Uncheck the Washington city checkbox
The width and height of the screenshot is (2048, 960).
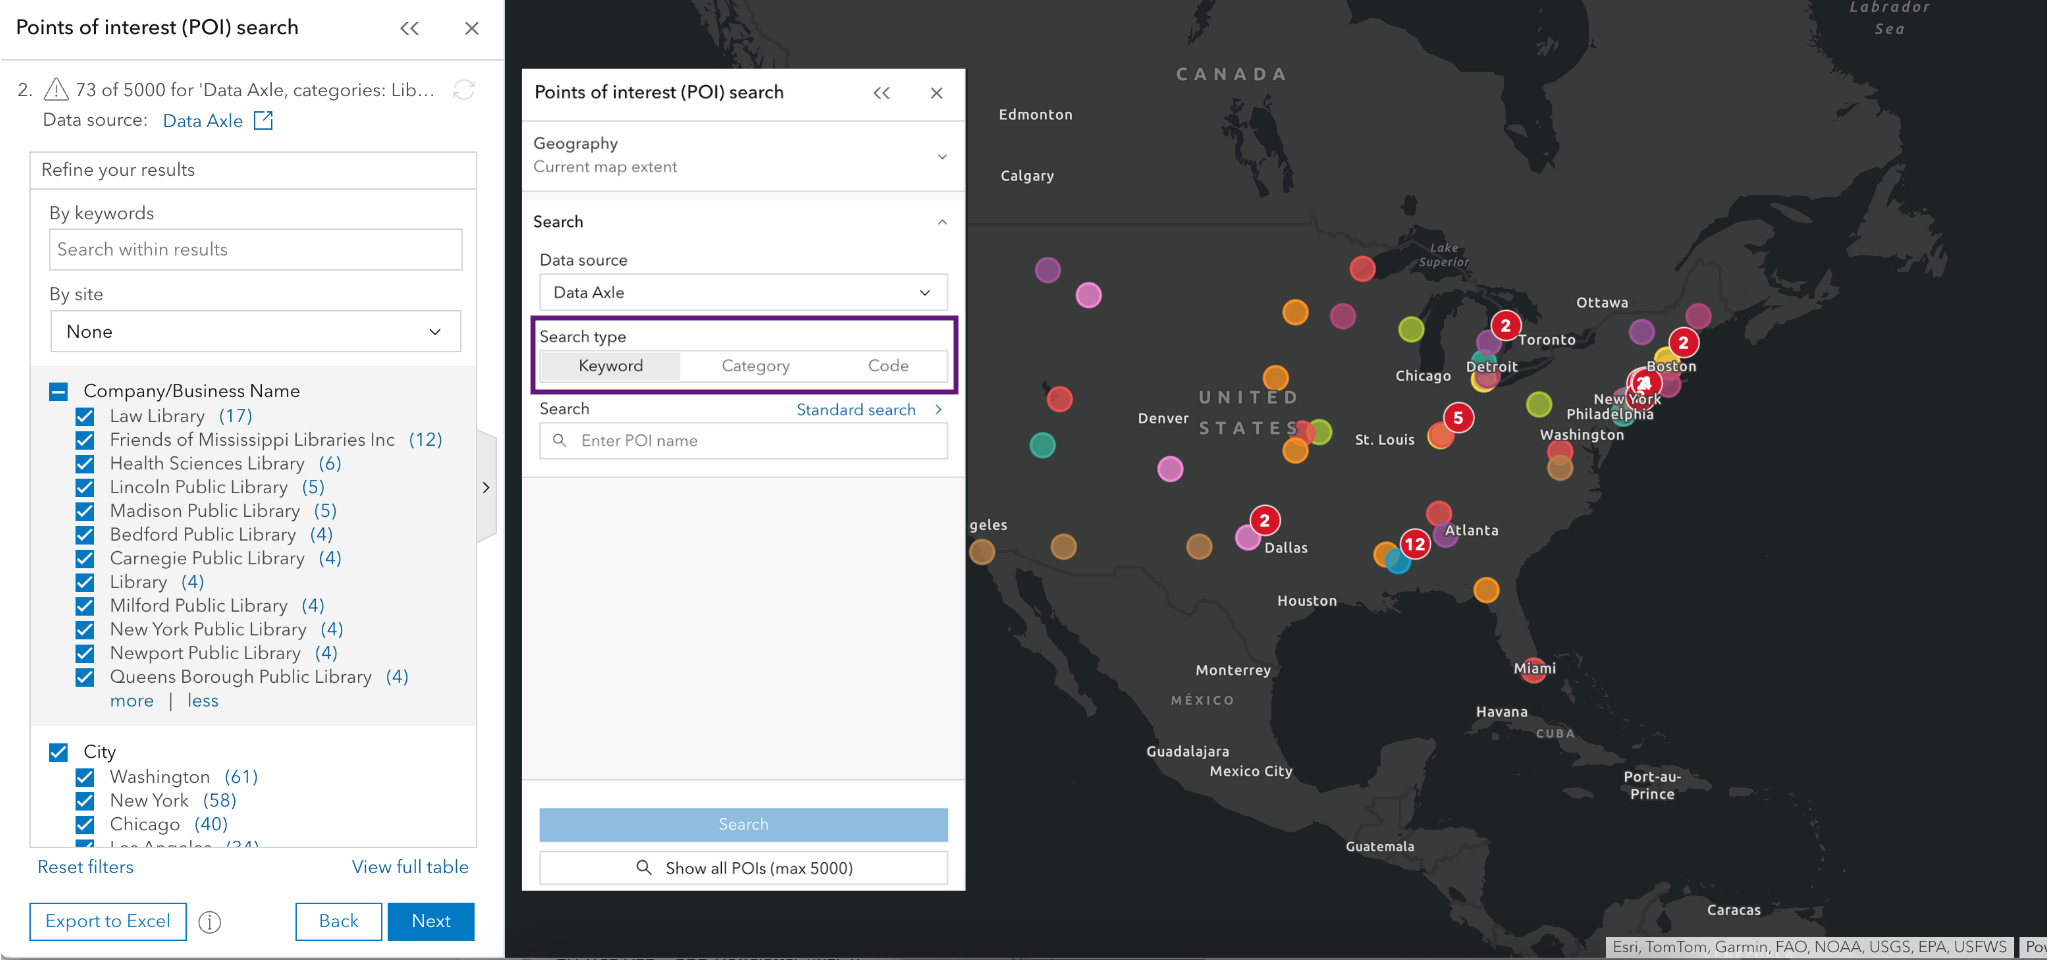(85, 777)
